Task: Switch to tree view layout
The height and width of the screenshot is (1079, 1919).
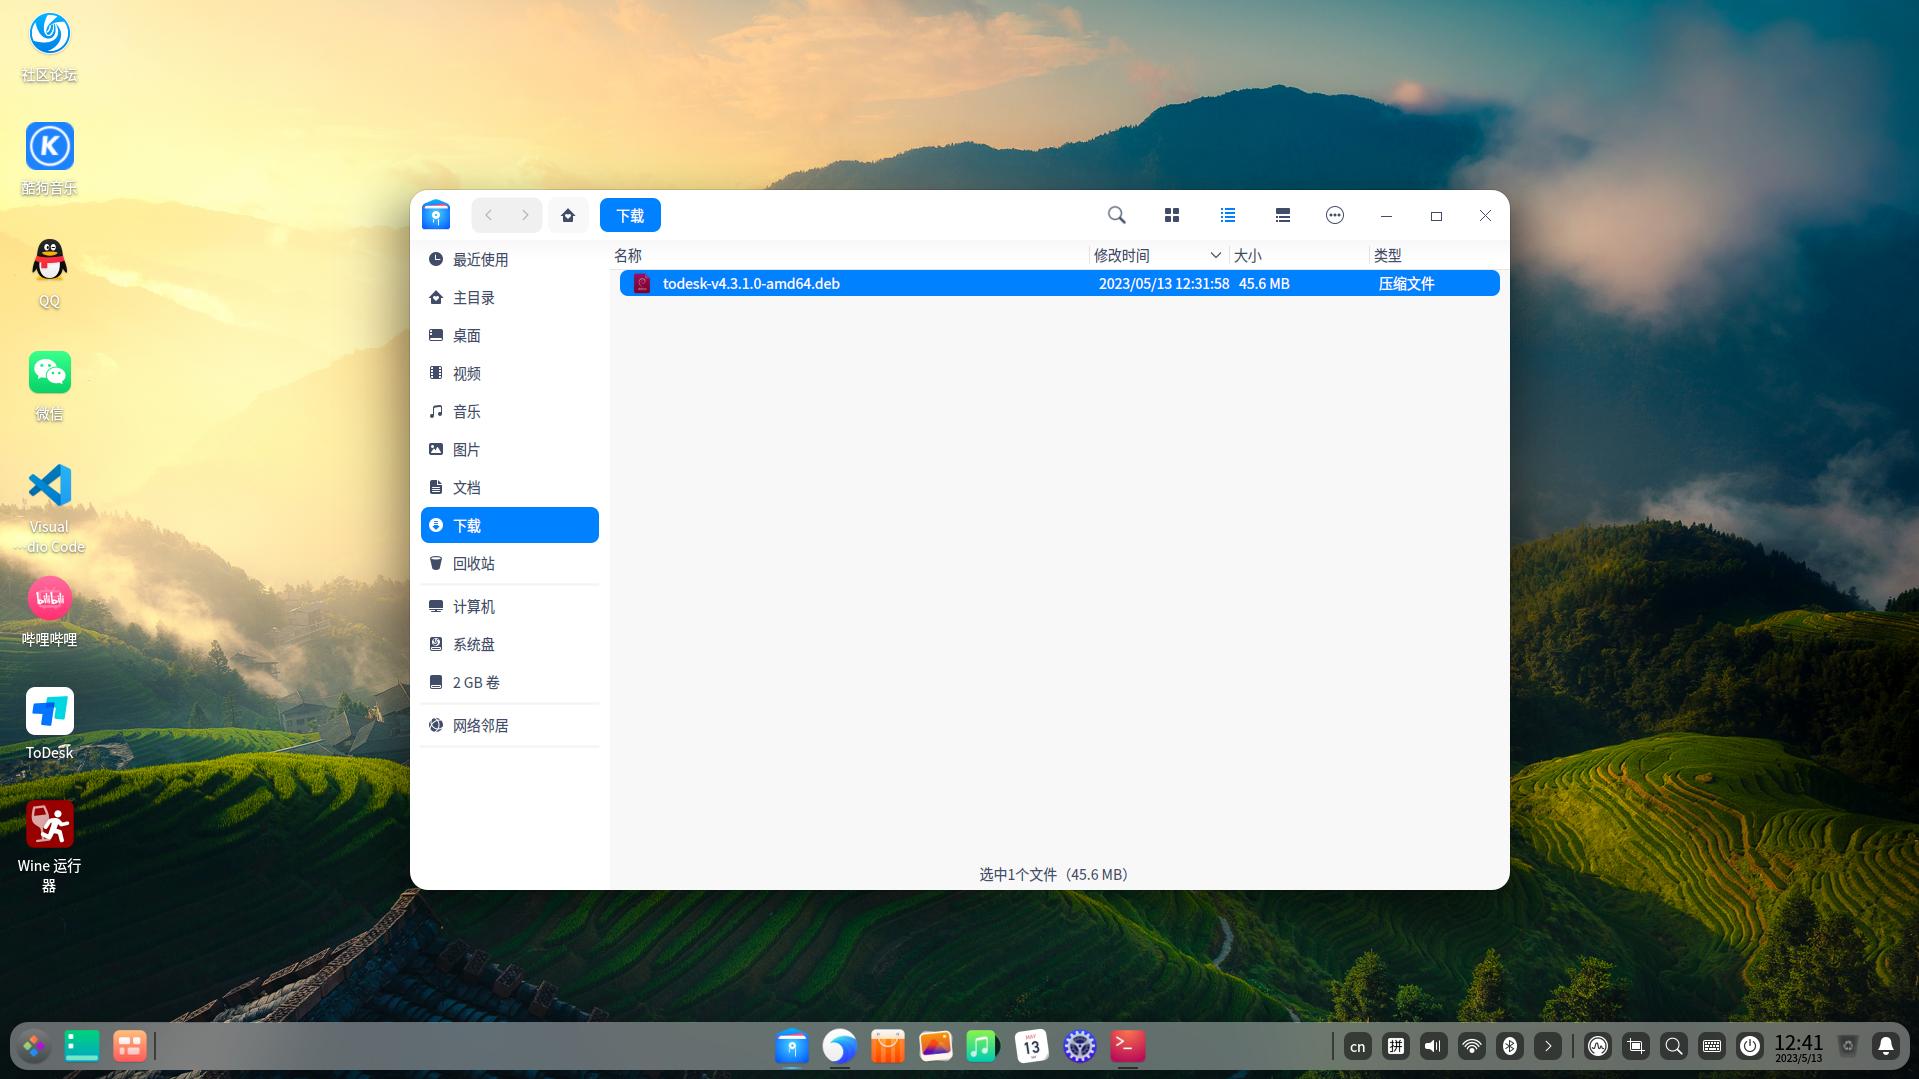Action: pos(1282,215)
